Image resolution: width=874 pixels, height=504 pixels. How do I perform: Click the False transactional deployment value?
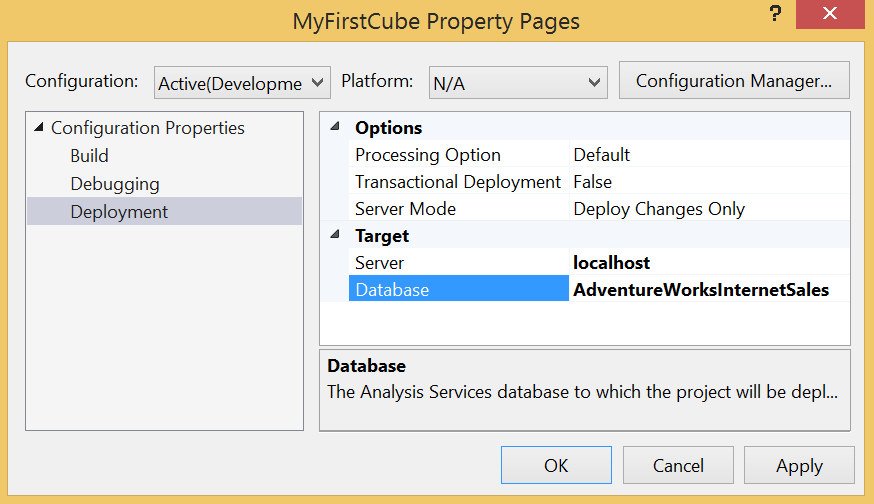593,182
